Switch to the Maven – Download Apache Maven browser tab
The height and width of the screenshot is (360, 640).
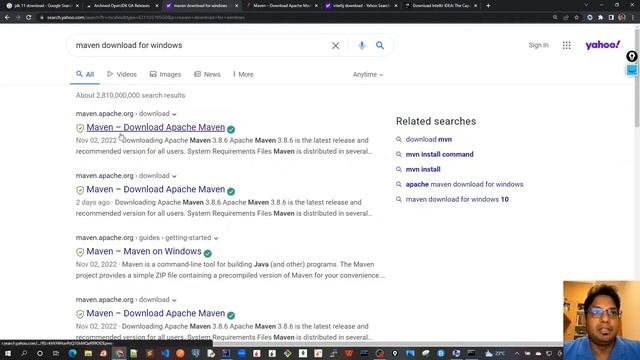tap(281, 6)
